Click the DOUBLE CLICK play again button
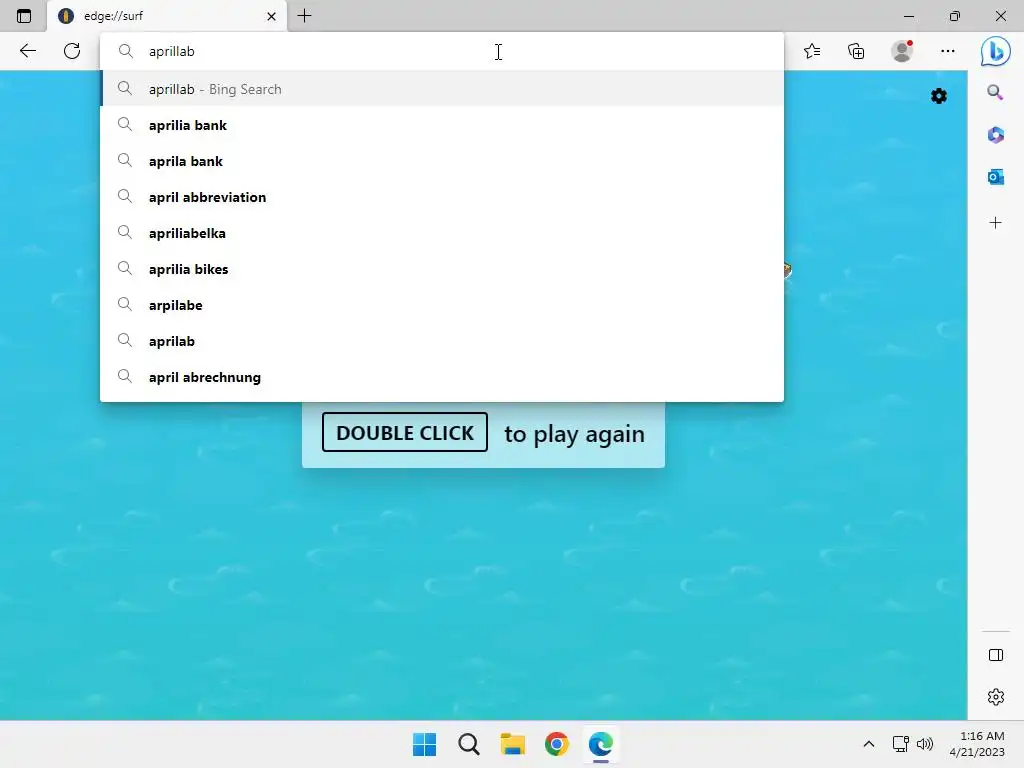Viewport: 1024px width, 768px height. [x=404, y=432]
